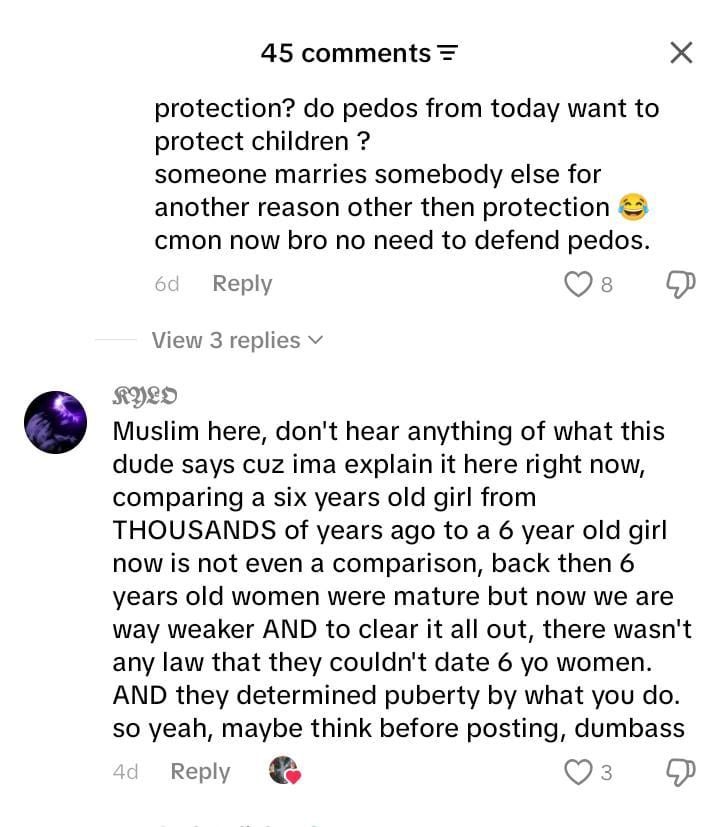Tap thumbs-down on KYLO's comment

[680, 773]
